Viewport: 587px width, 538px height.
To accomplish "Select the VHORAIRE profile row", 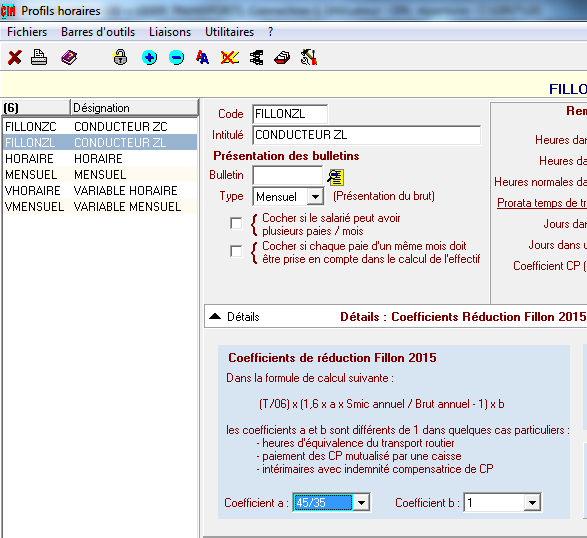I will (100, 191).
